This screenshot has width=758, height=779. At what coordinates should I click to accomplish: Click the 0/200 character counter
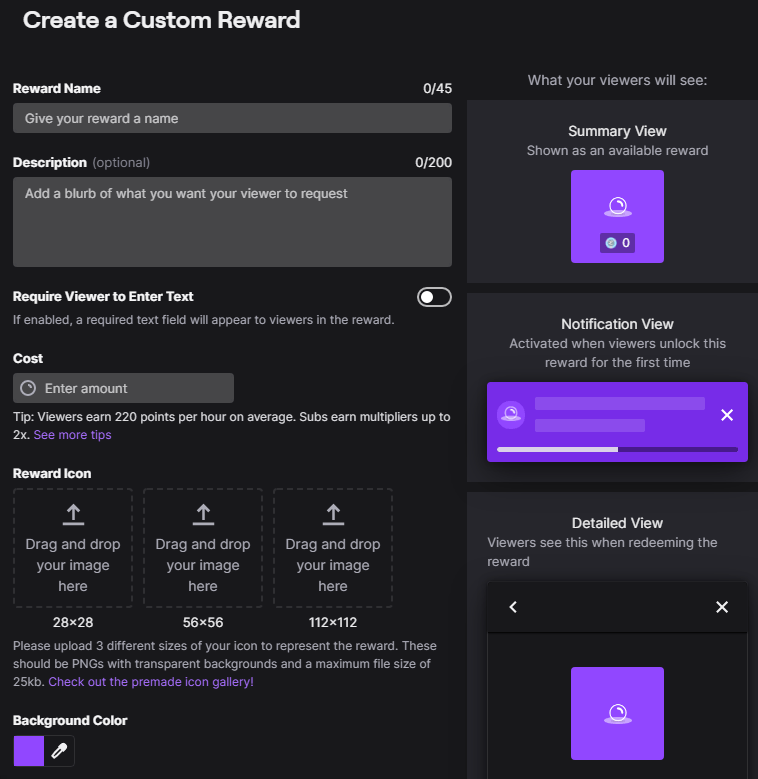[434, 162]
